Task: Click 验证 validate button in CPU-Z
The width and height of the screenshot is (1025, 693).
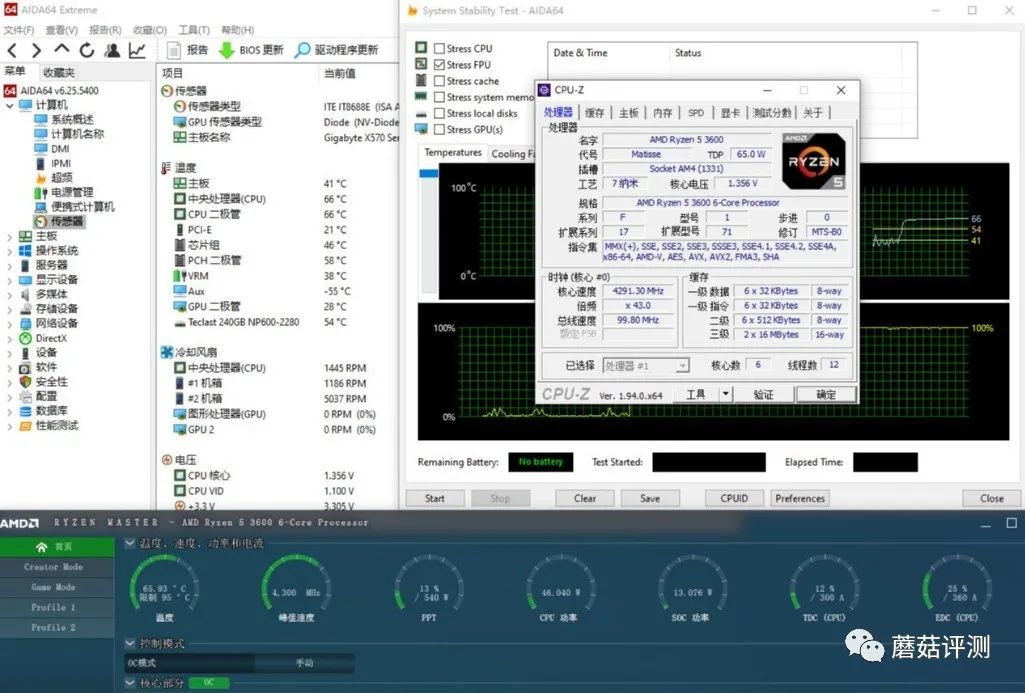Action: [763, 394]
